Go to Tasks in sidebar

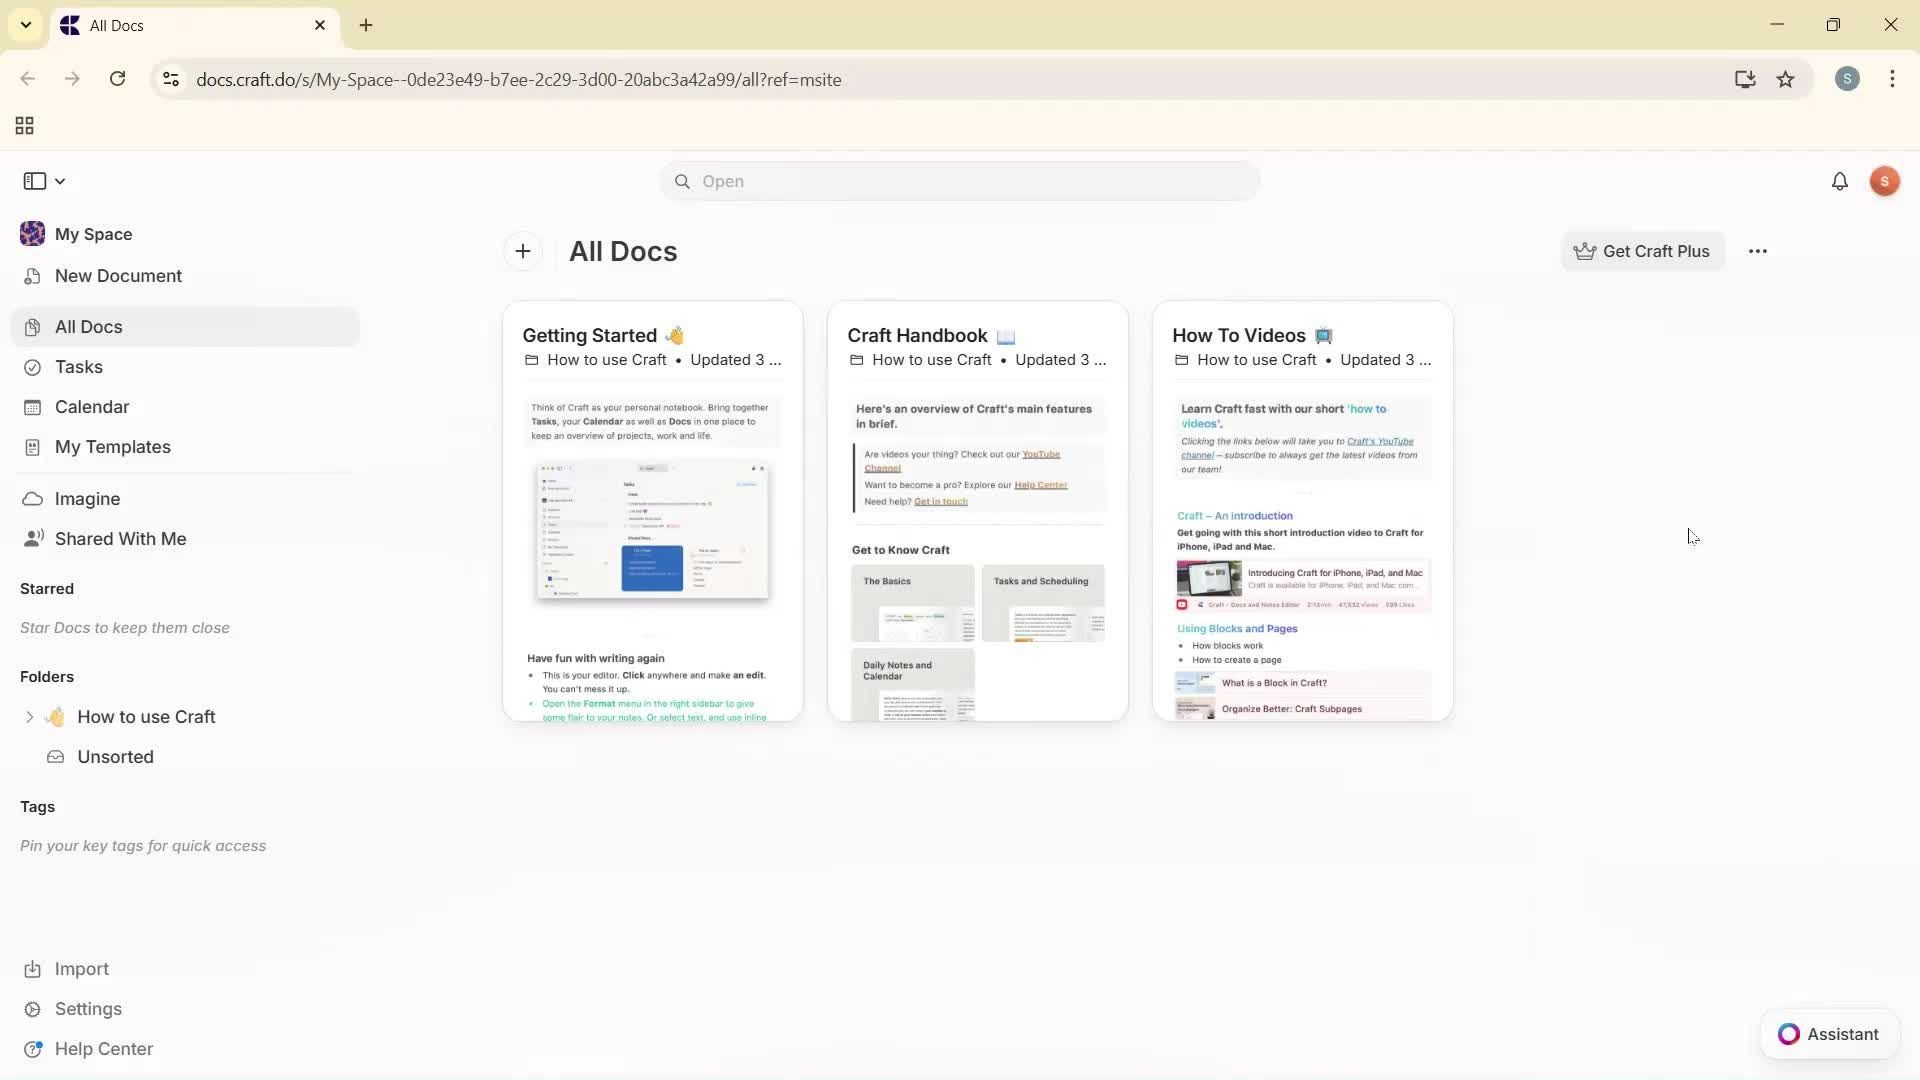(x=78, y=367)
